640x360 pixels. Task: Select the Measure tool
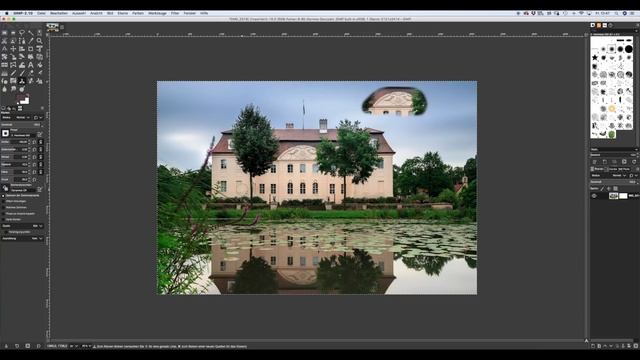4,49
